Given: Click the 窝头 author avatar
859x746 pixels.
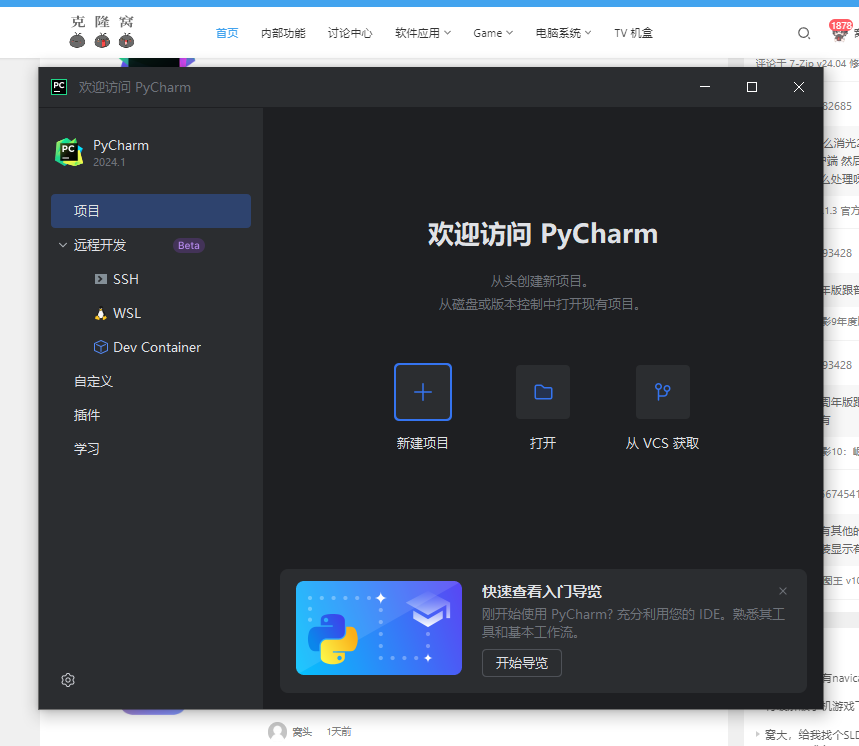Looking at the screenshot, I should [277, 731].
